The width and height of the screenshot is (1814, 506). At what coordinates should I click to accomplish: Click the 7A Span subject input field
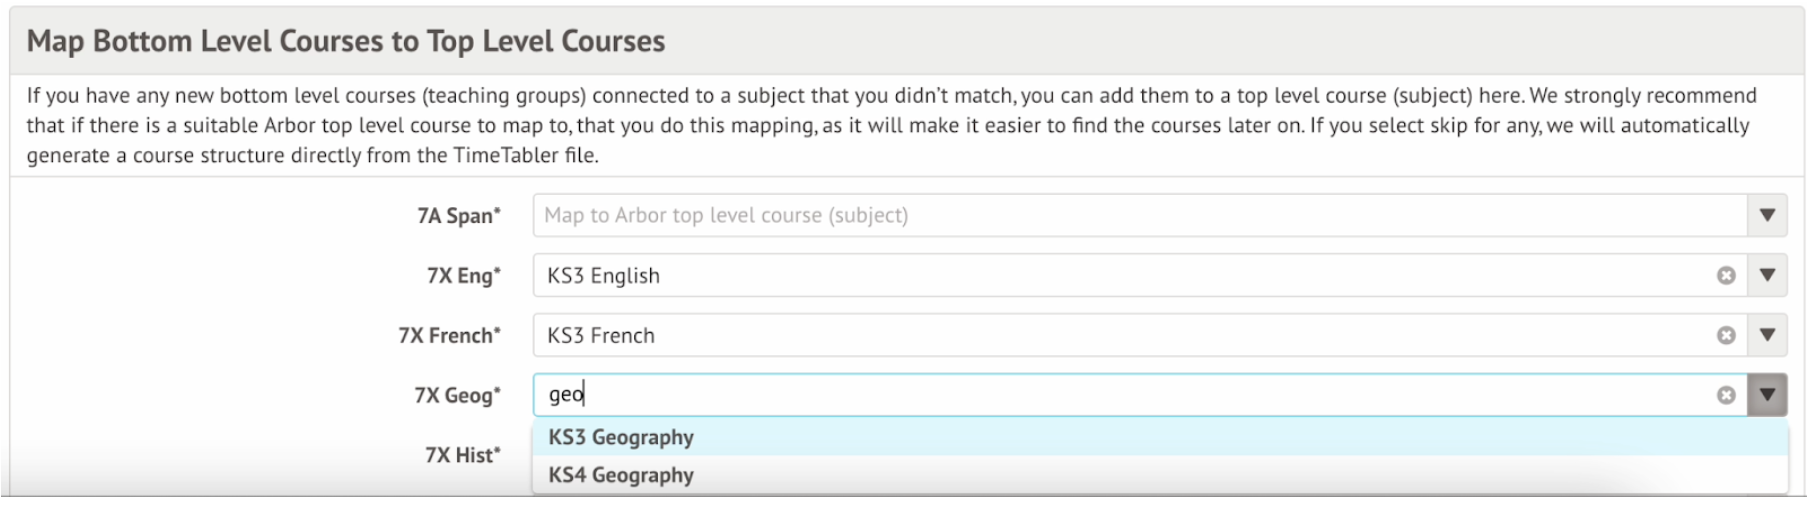pos(1100,216)
